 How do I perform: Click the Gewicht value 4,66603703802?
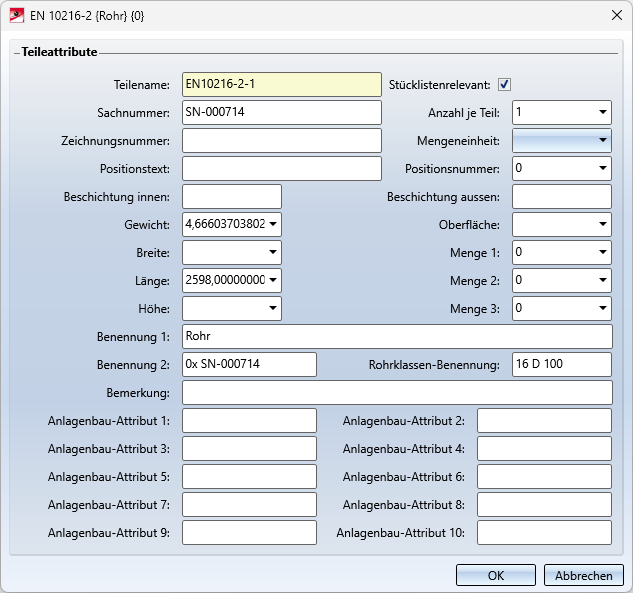pyautogui.click(x=225, y=224)
